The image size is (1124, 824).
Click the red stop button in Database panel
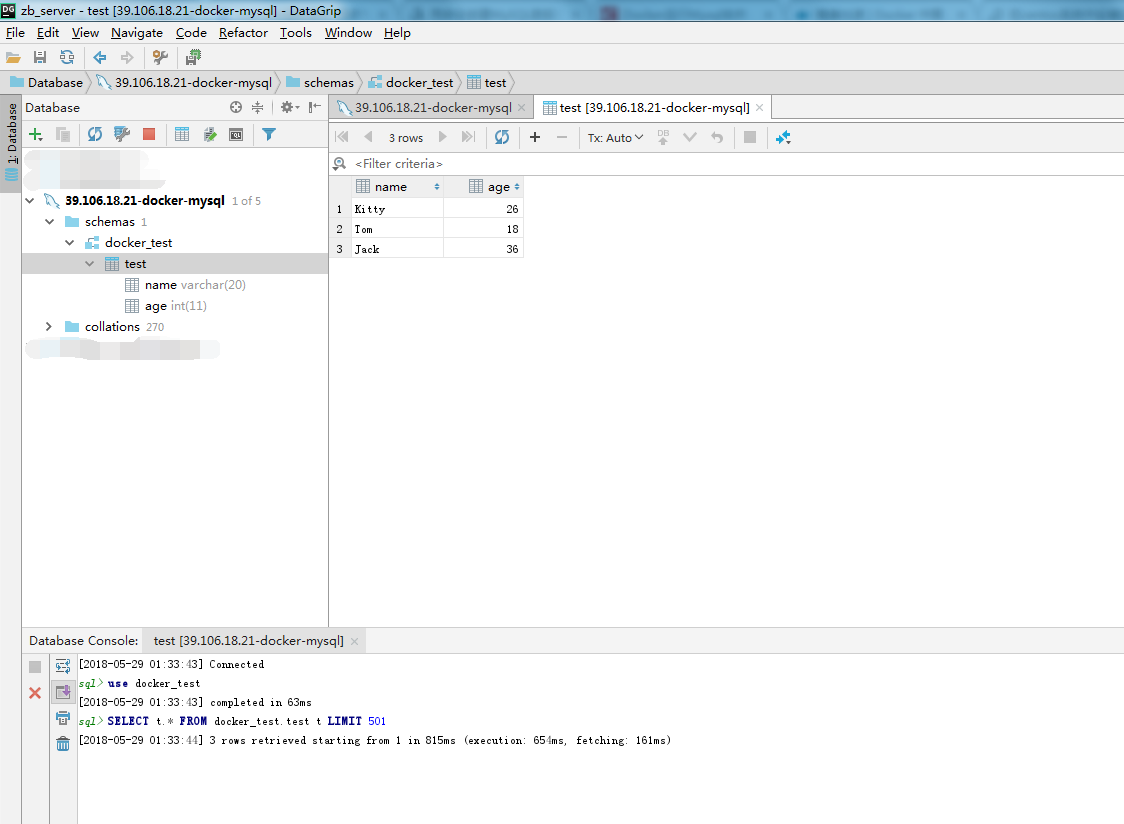pos(149,134)
